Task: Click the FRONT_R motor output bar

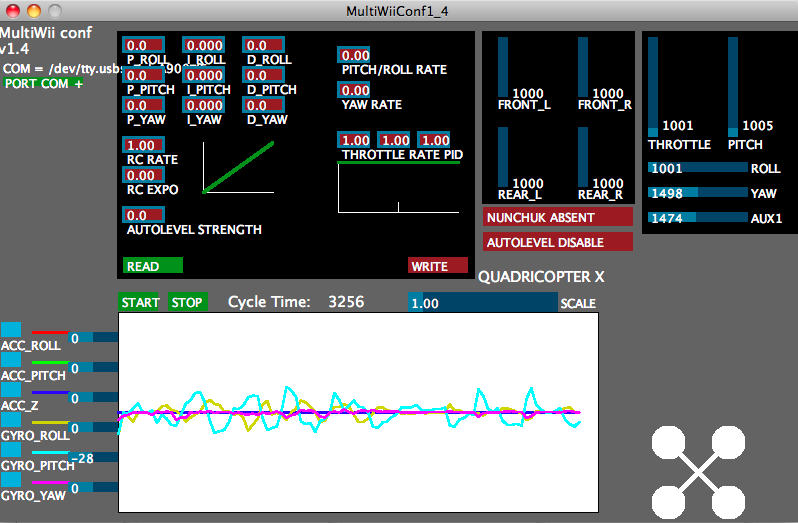Action: [x=583, y=67]
